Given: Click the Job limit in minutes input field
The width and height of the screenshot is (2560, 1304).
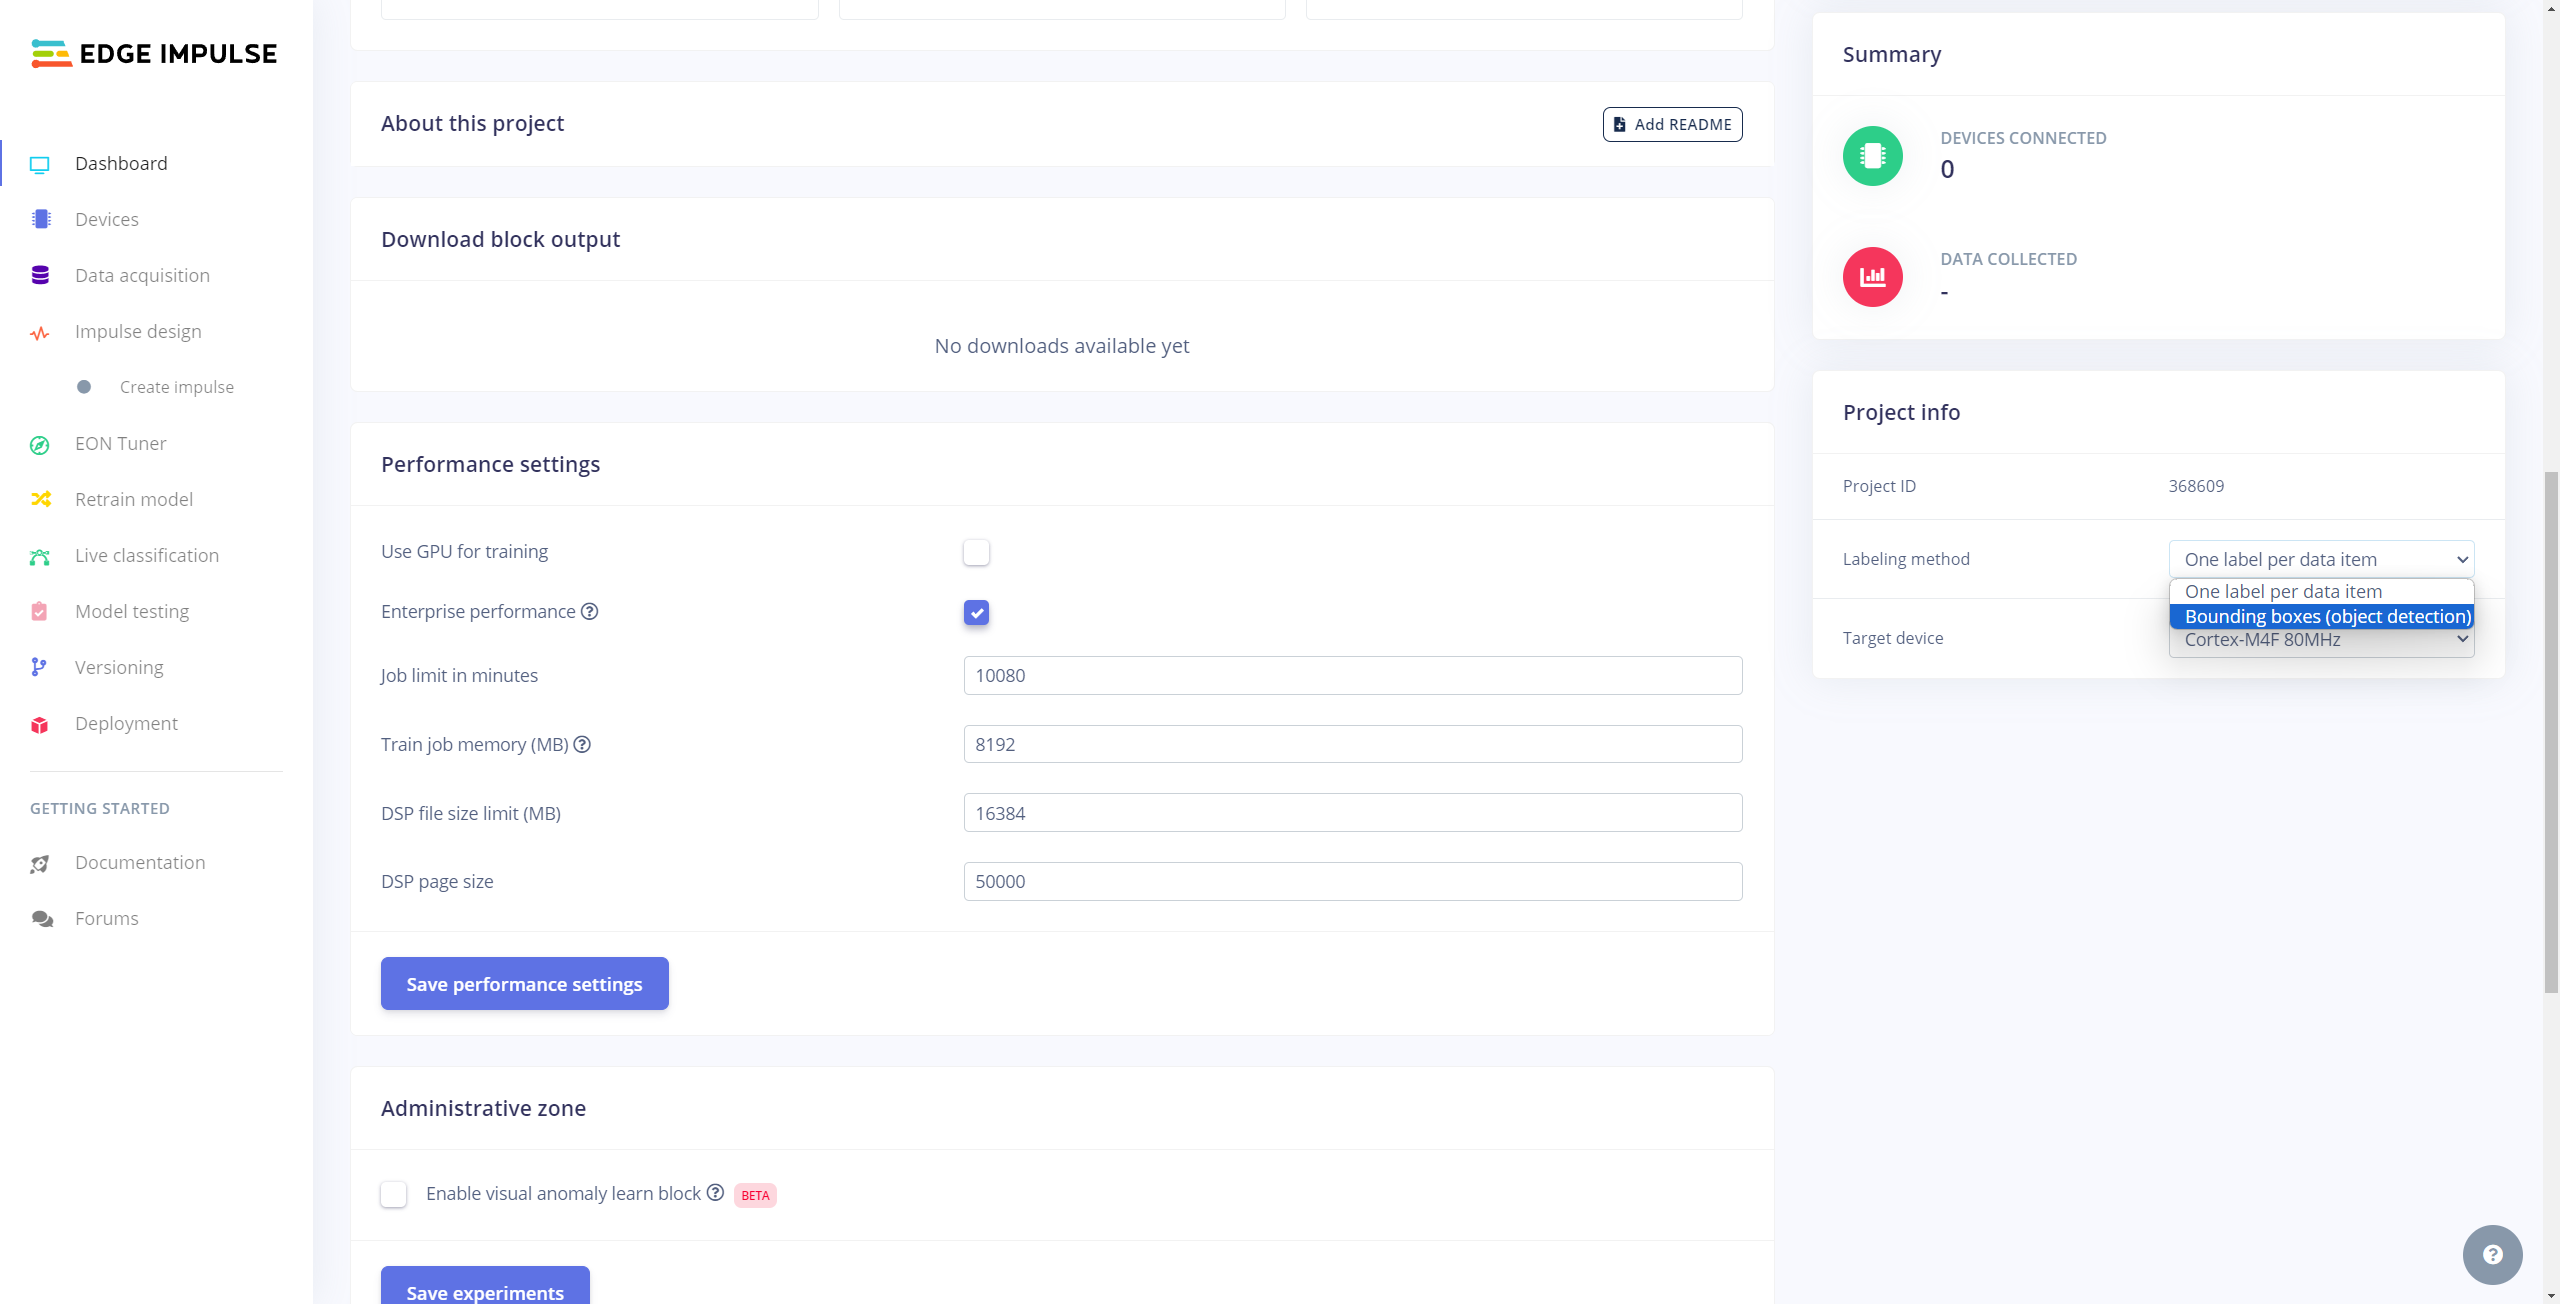Looking at the screenshot, I should (1353, 675).
